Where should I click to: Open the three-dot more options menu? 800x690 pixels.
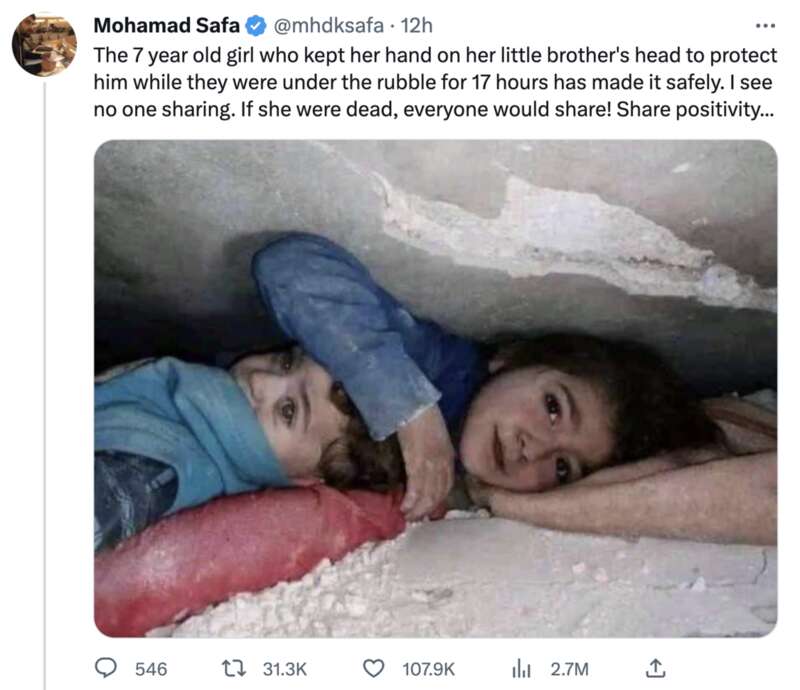[765, 23]
